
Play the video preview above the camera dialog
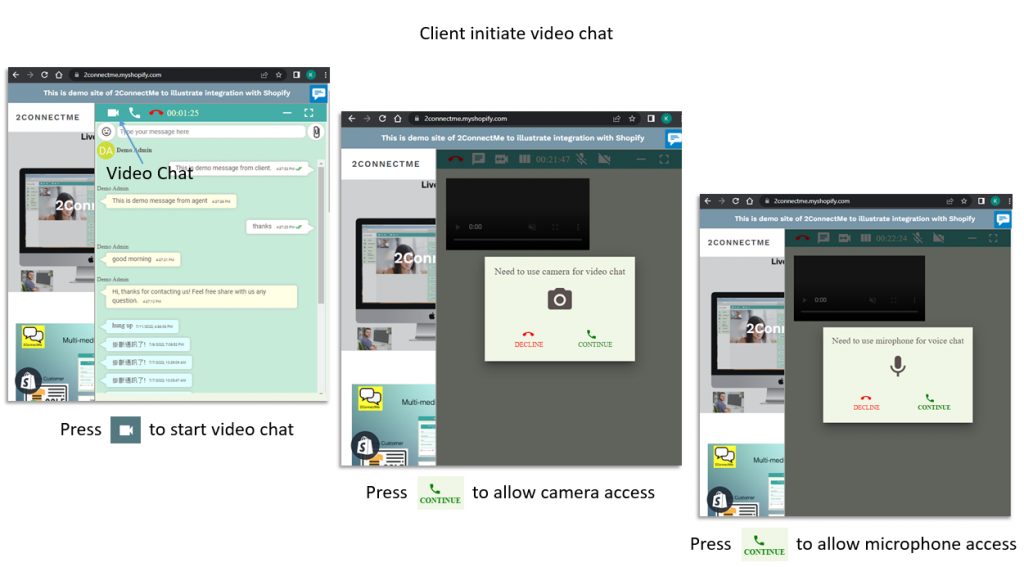(x=457, y=227)
